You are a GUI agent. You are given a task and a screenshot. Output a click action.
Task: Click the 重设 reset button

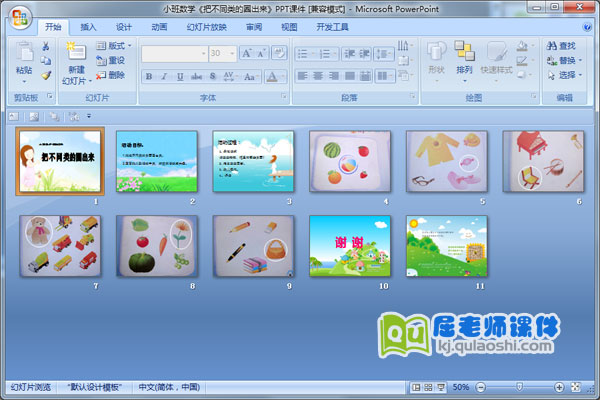pos(111,60)
